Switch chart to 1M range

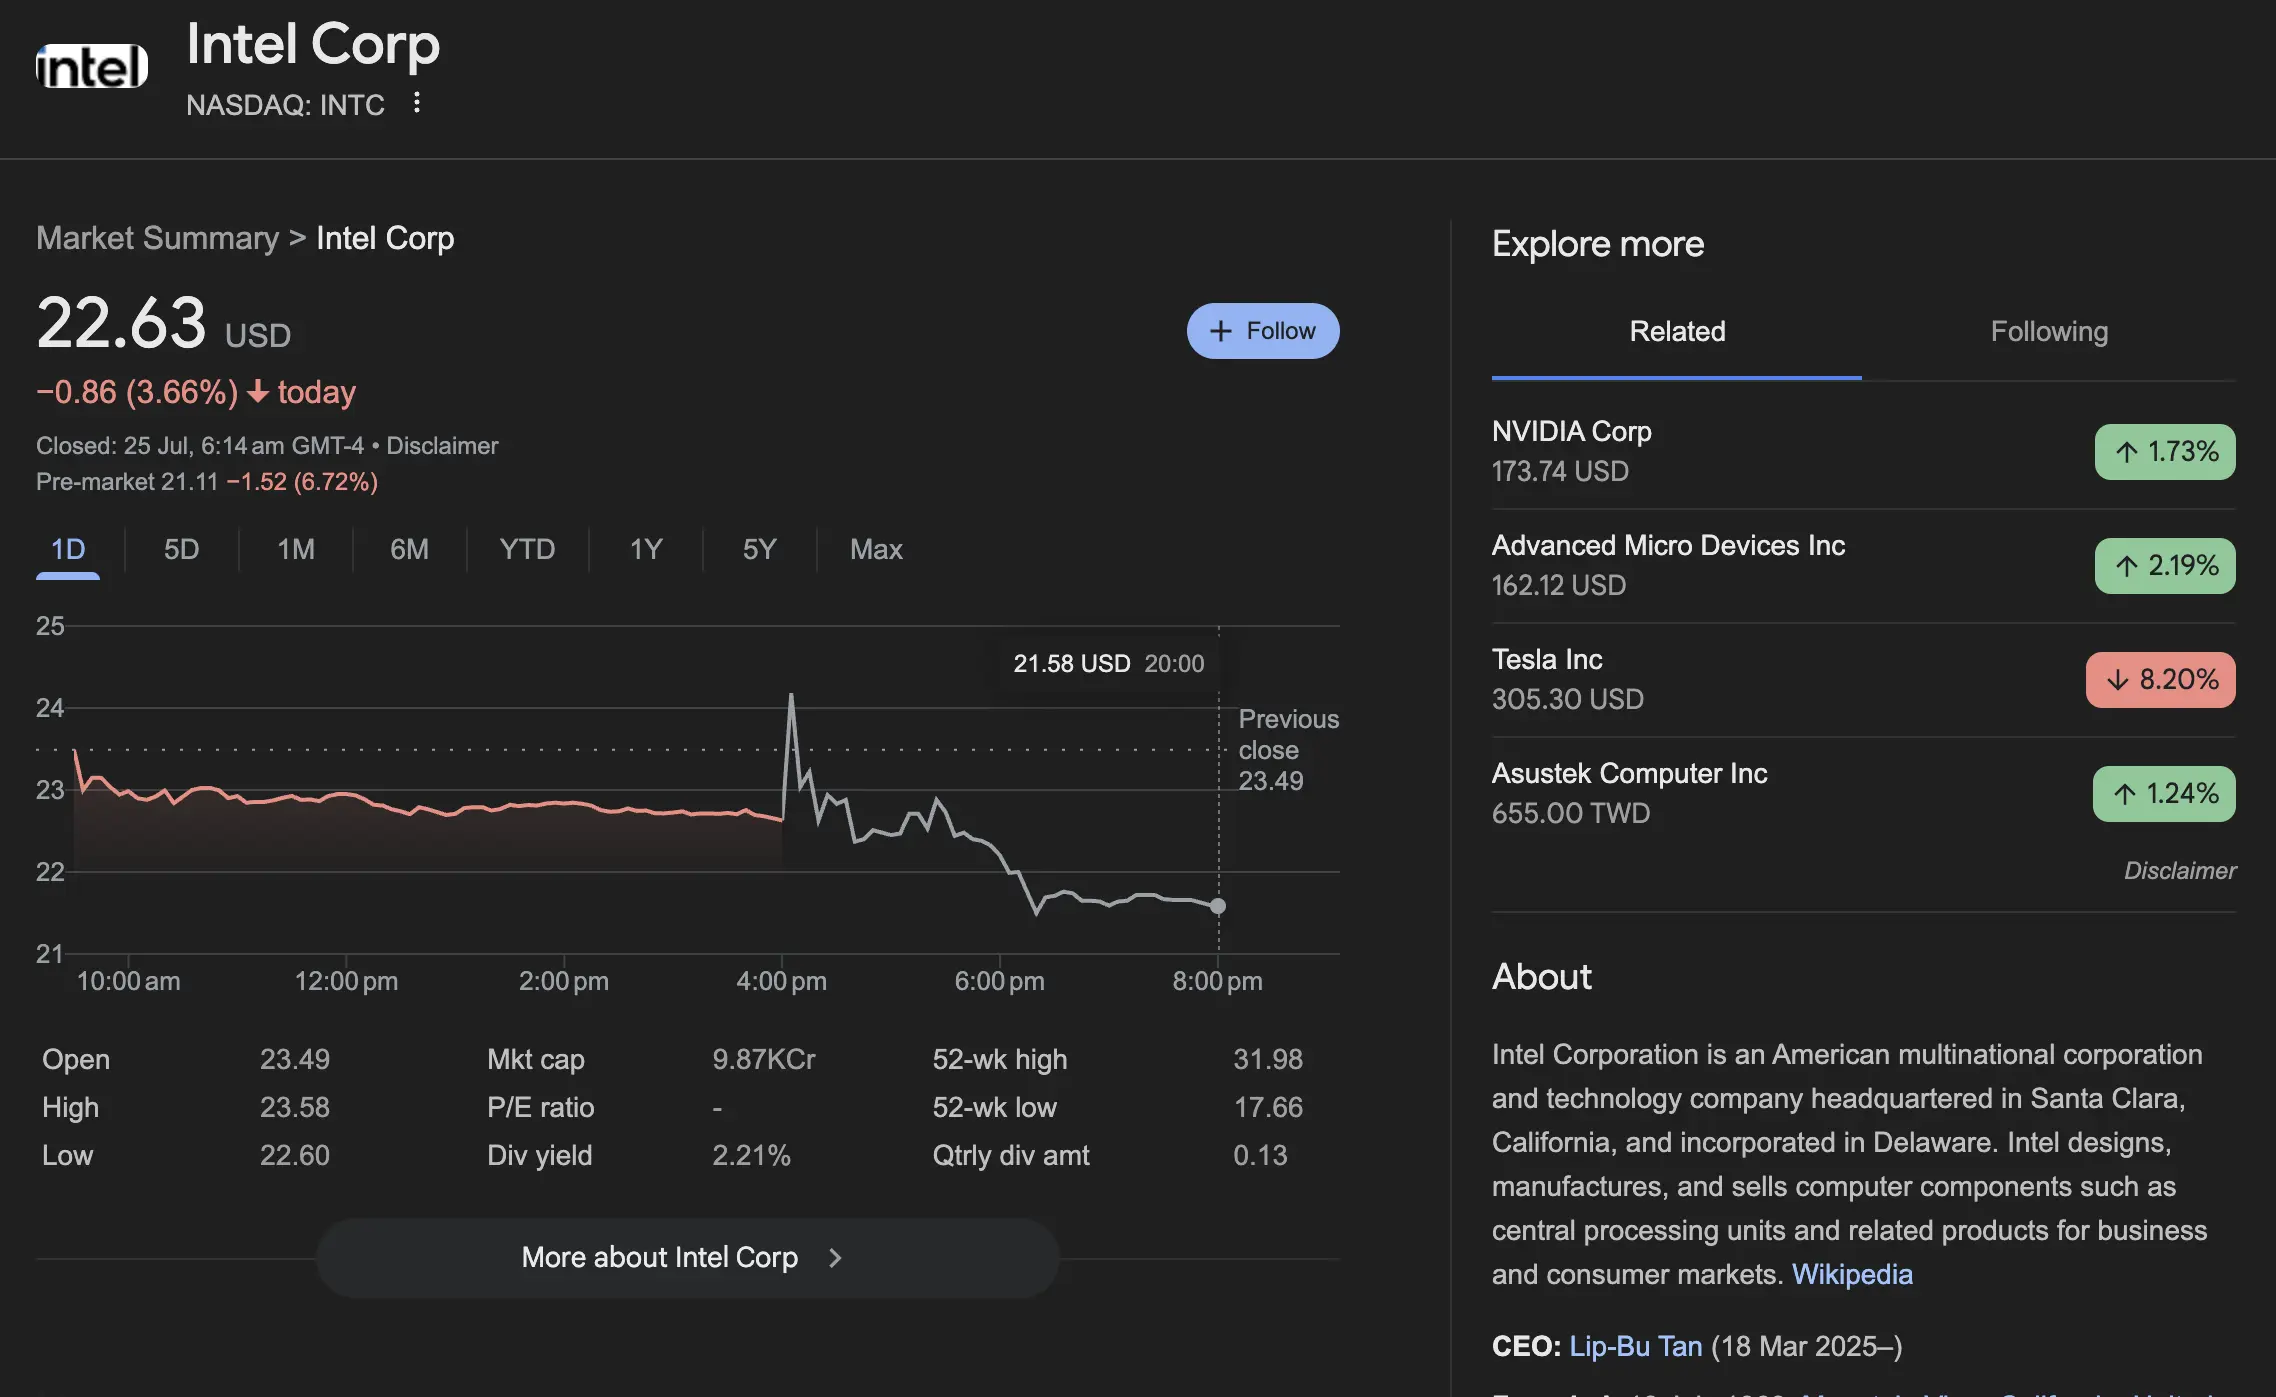pos(296,549)
